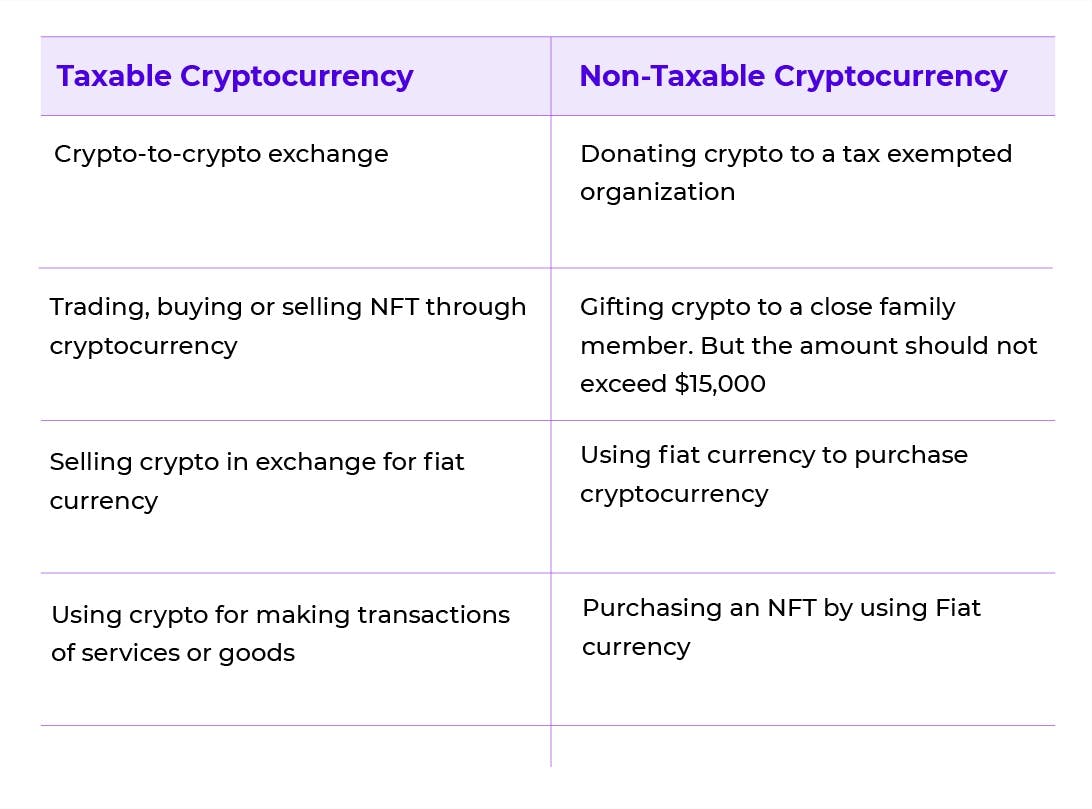Viewport: 1092px width, 809px height.
Task: Click the Non-Taxable Cryptocurrency column header
Action: [x=793, y=77]
